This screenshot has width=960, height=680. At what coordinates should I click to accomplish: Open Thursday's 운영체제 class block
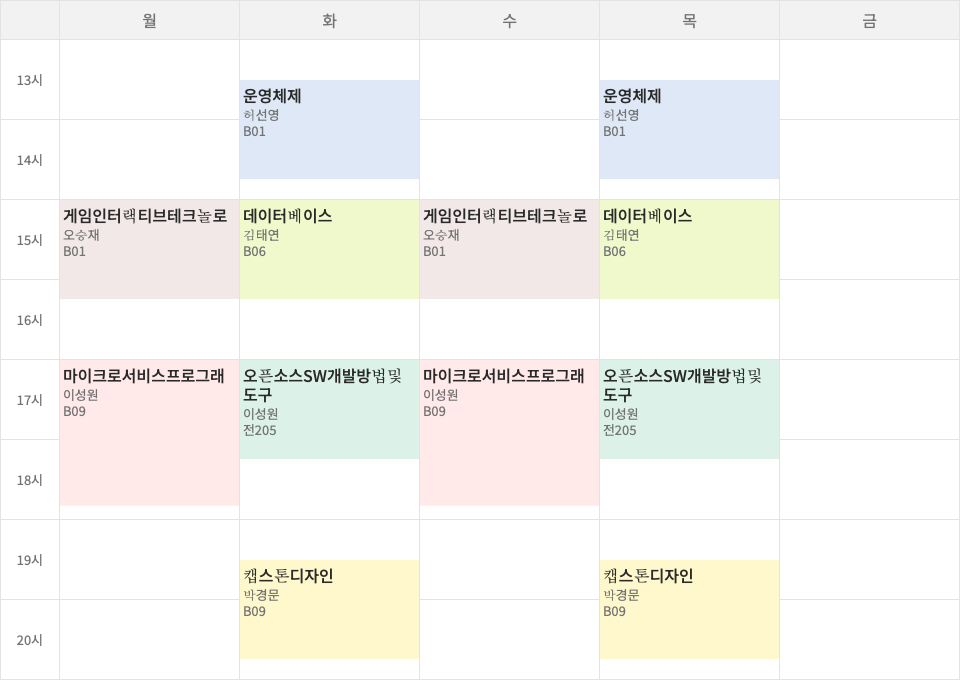click(689, 129)
